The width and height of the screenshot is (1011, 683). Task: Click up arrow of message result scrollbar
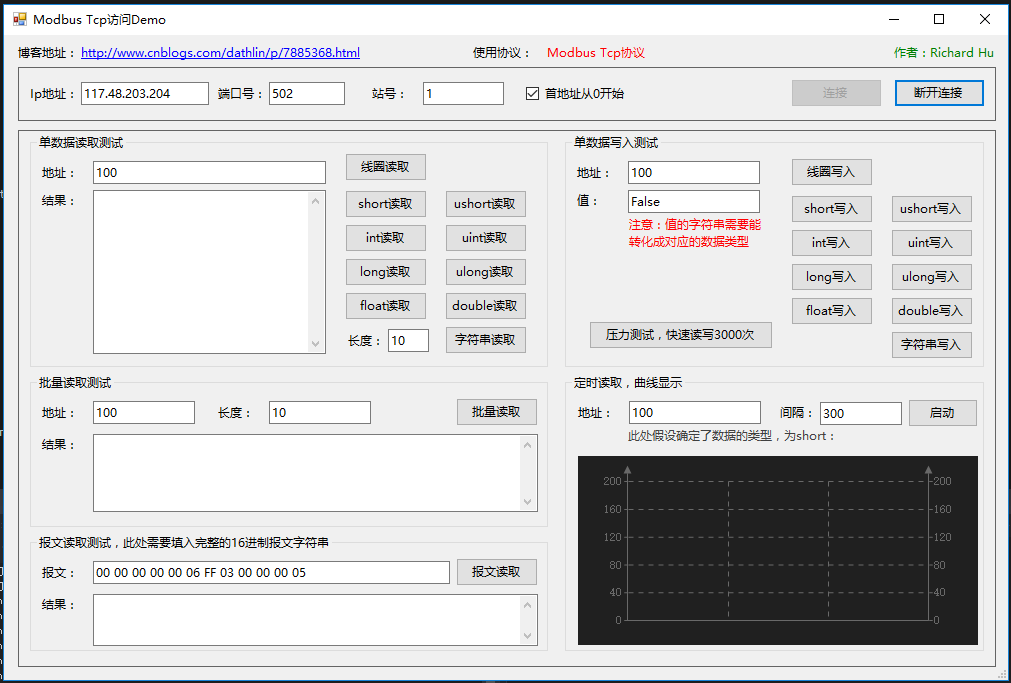pos(528,605)
